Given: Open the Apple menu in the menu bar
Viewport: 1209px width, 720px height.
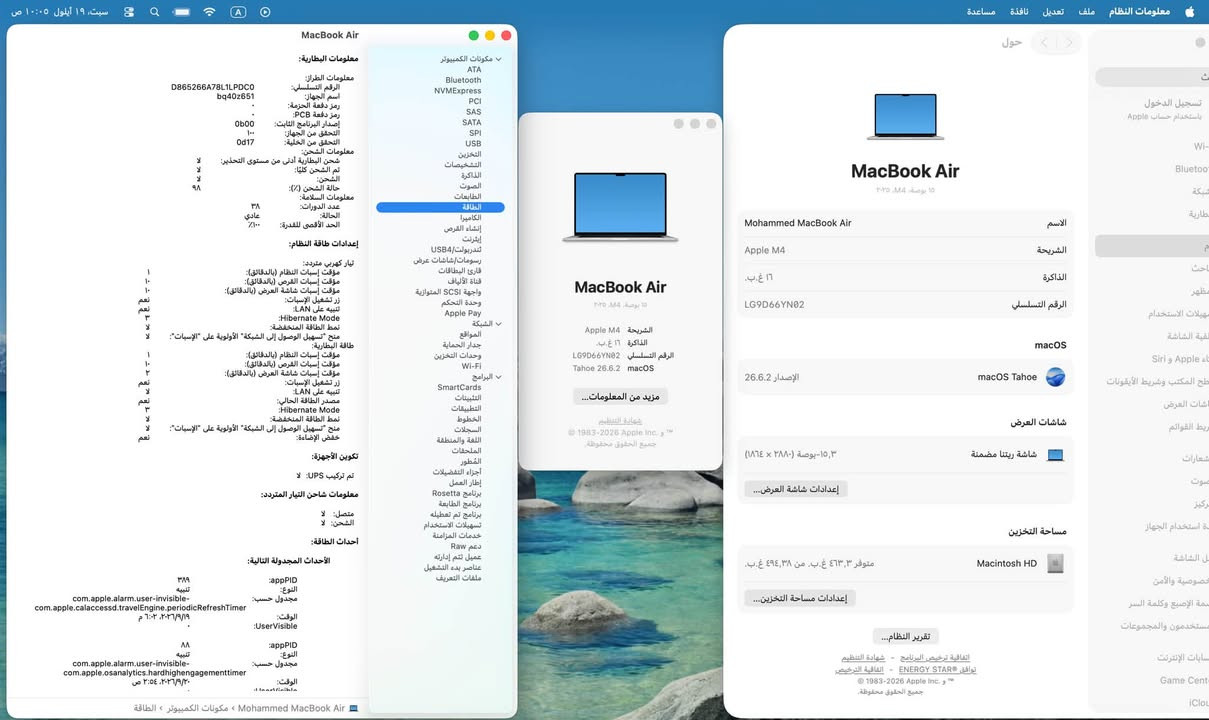Looking at the screenshot, I should tap(1190, 11).
